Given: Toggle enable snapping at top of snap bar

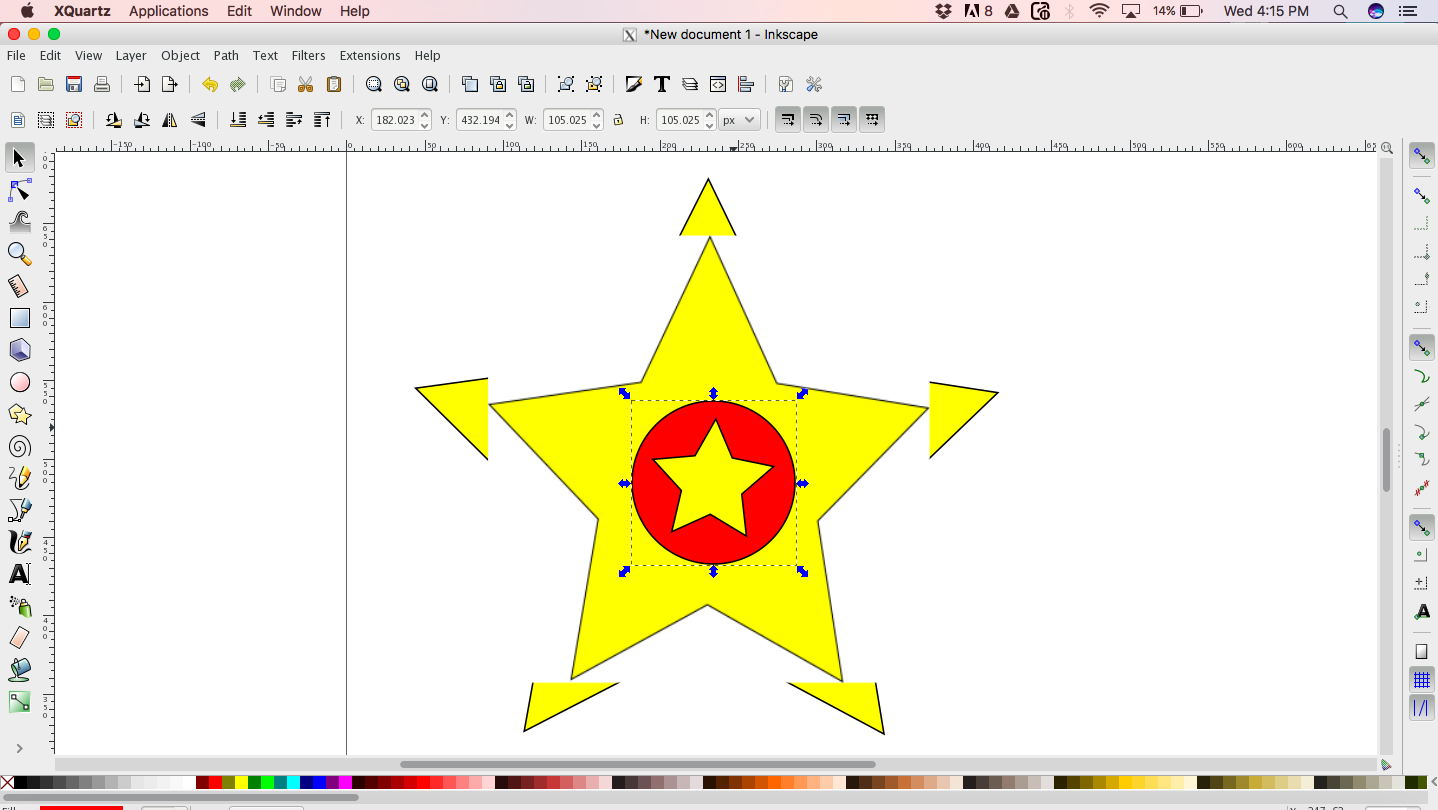Looking at the screenshot, I should (1421, 156).
